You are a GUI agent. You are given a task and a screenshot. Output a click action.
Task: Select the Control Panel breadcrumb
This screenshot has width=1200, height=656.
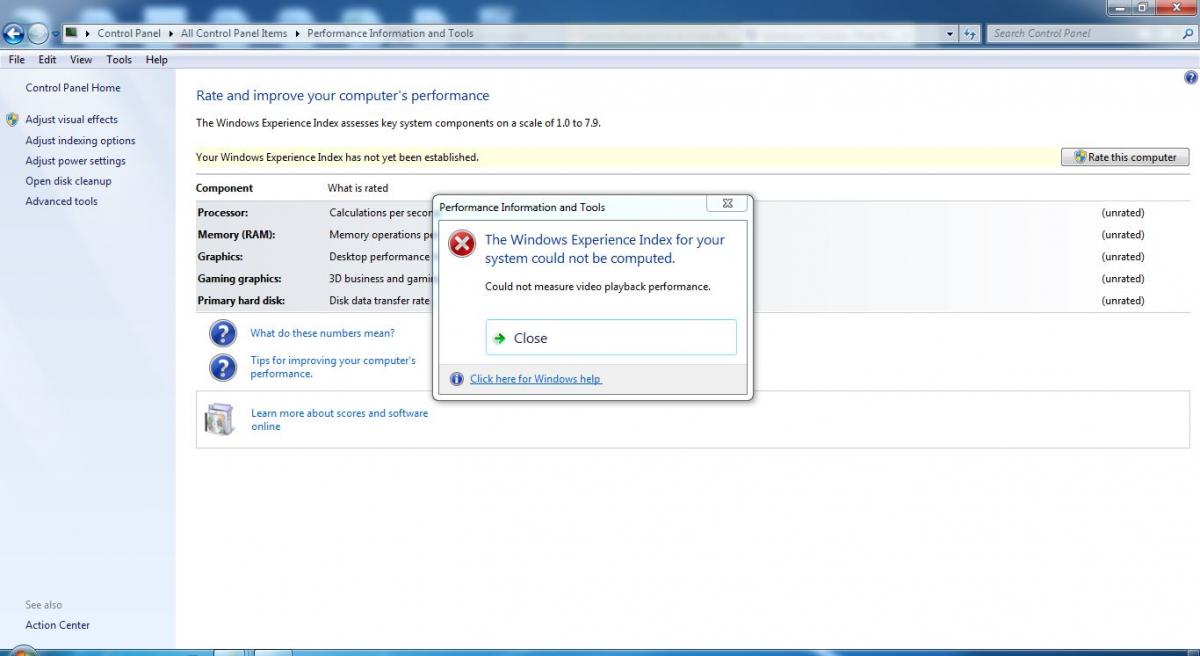coord(128,33)
